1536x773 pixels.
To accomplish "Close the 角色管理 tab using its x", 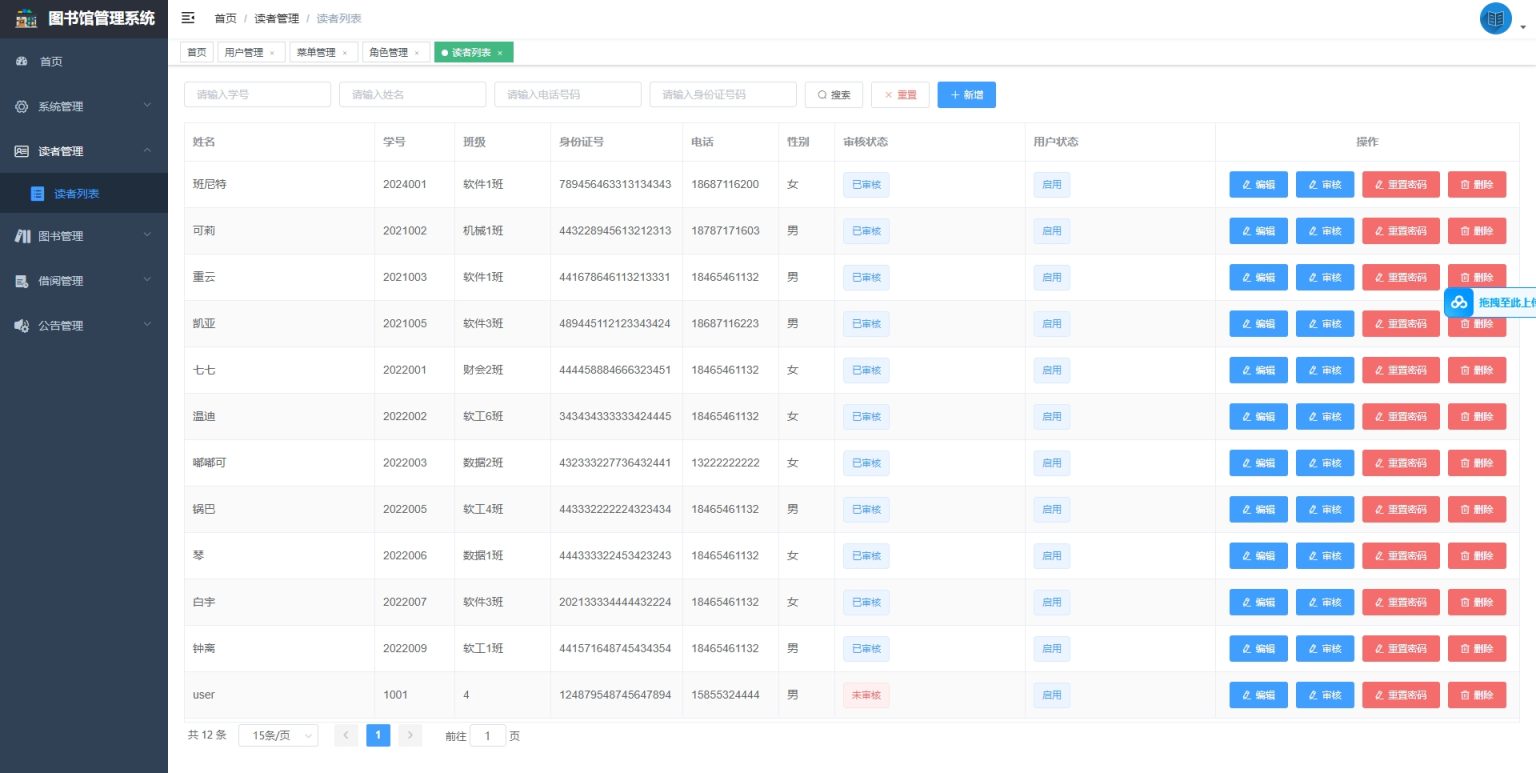I will click(416, 53).
